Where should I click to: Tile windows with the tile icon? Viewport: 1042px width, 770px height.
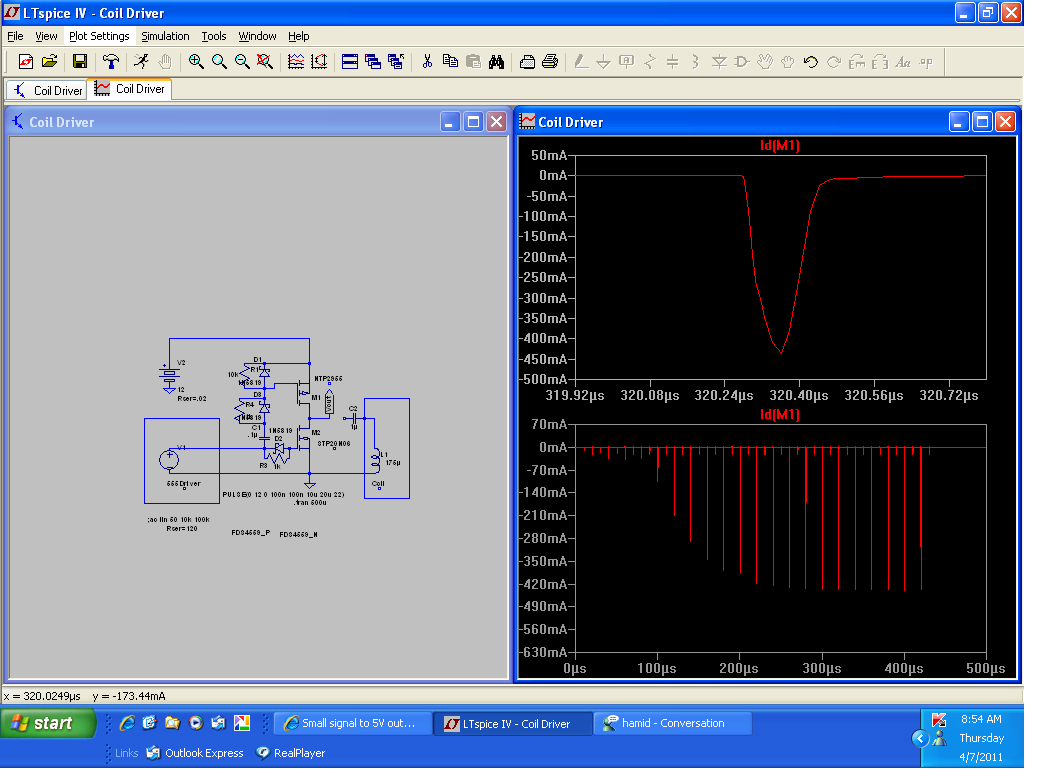tap(350, 62)
